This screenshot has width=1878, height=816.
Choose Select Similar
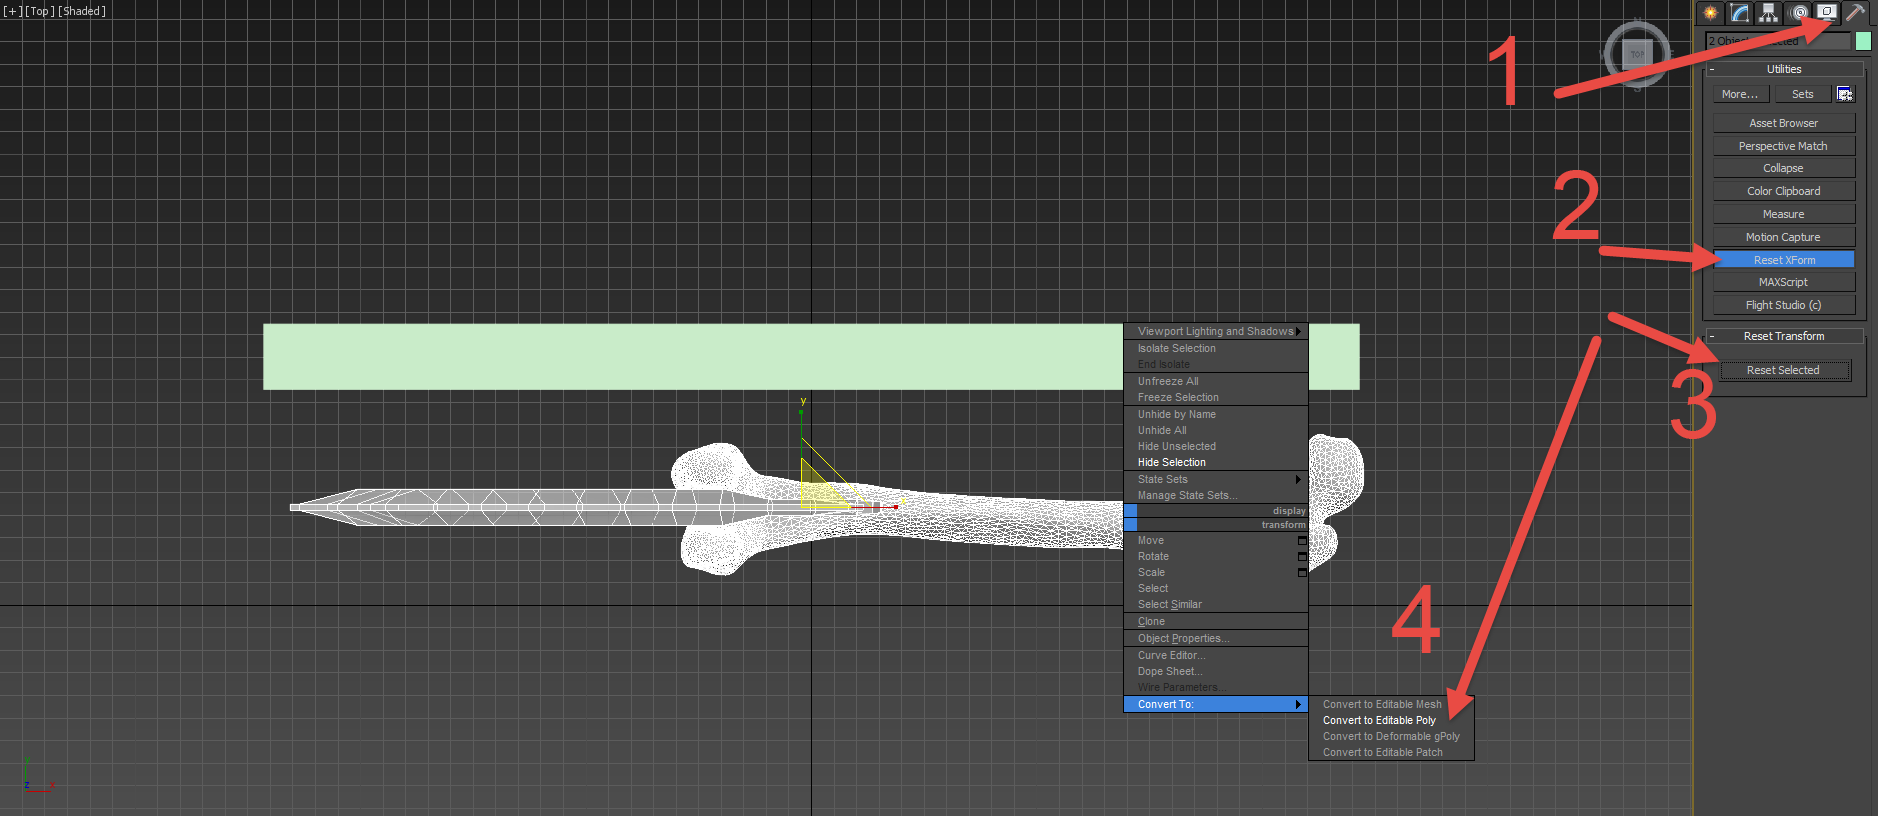(x=1216, y=604)
